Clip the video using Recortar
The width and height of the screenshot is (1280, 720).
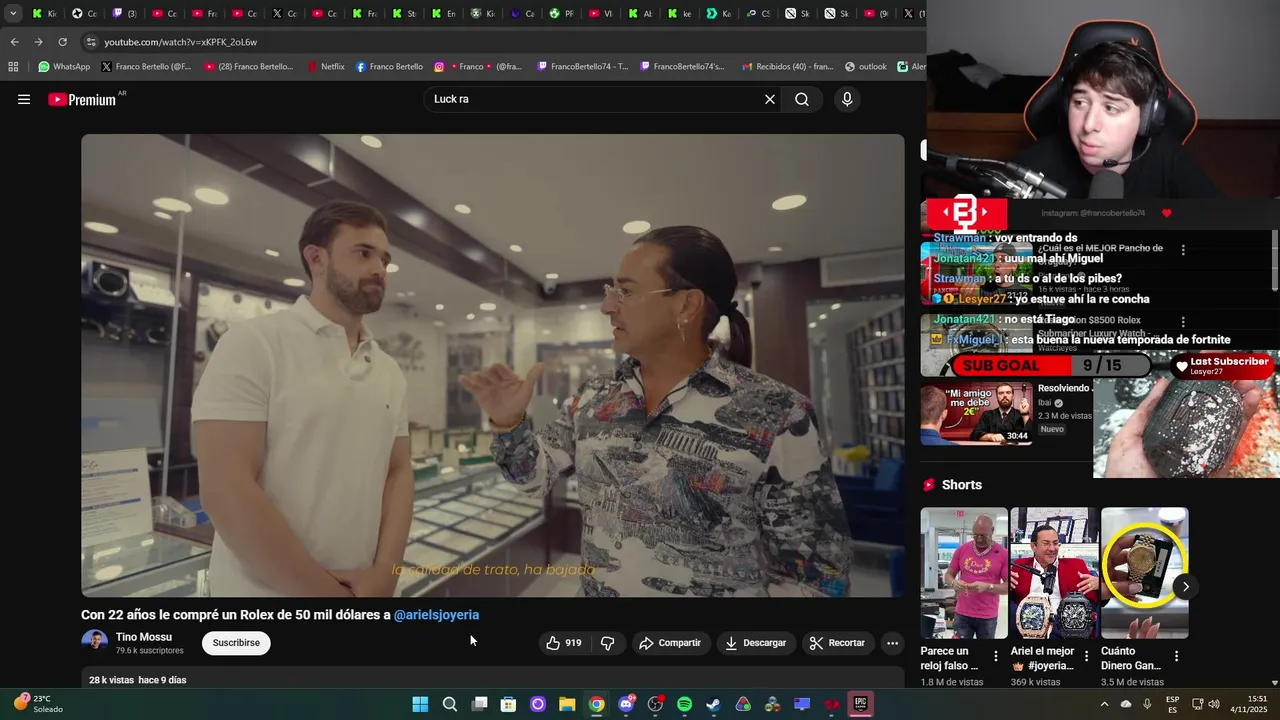click(x=838, y=643)
